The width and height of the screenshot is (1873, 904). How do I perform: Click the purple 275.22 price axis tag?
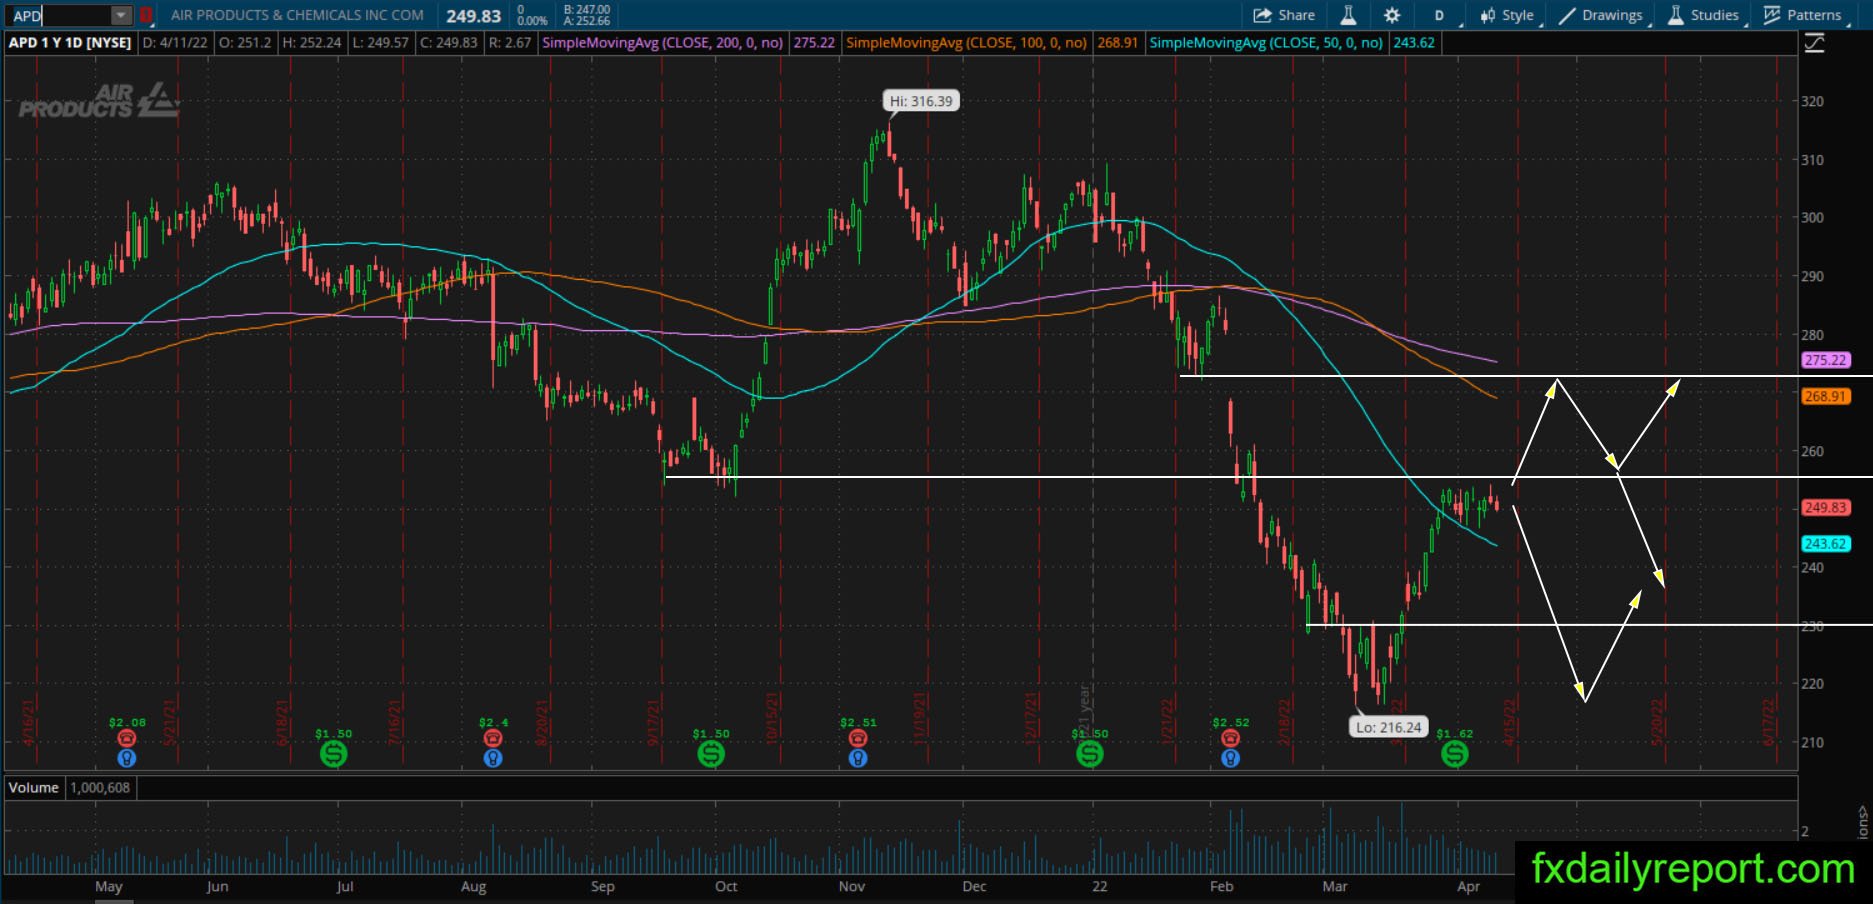[x=1825, y=360]
